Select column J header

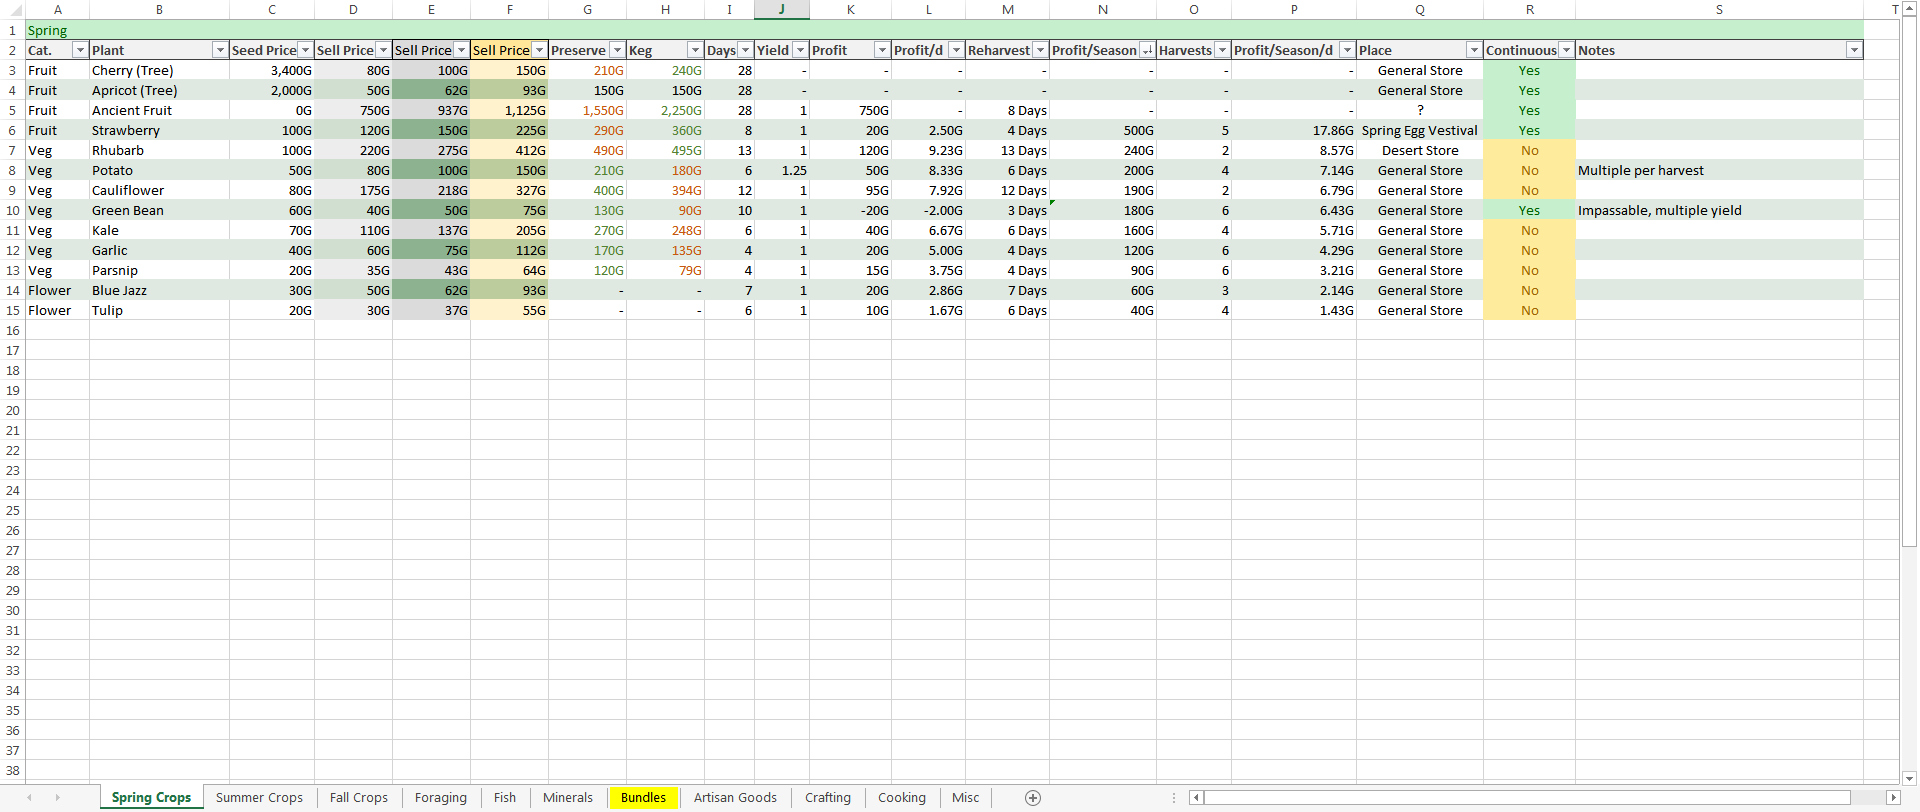pos(781,10)
